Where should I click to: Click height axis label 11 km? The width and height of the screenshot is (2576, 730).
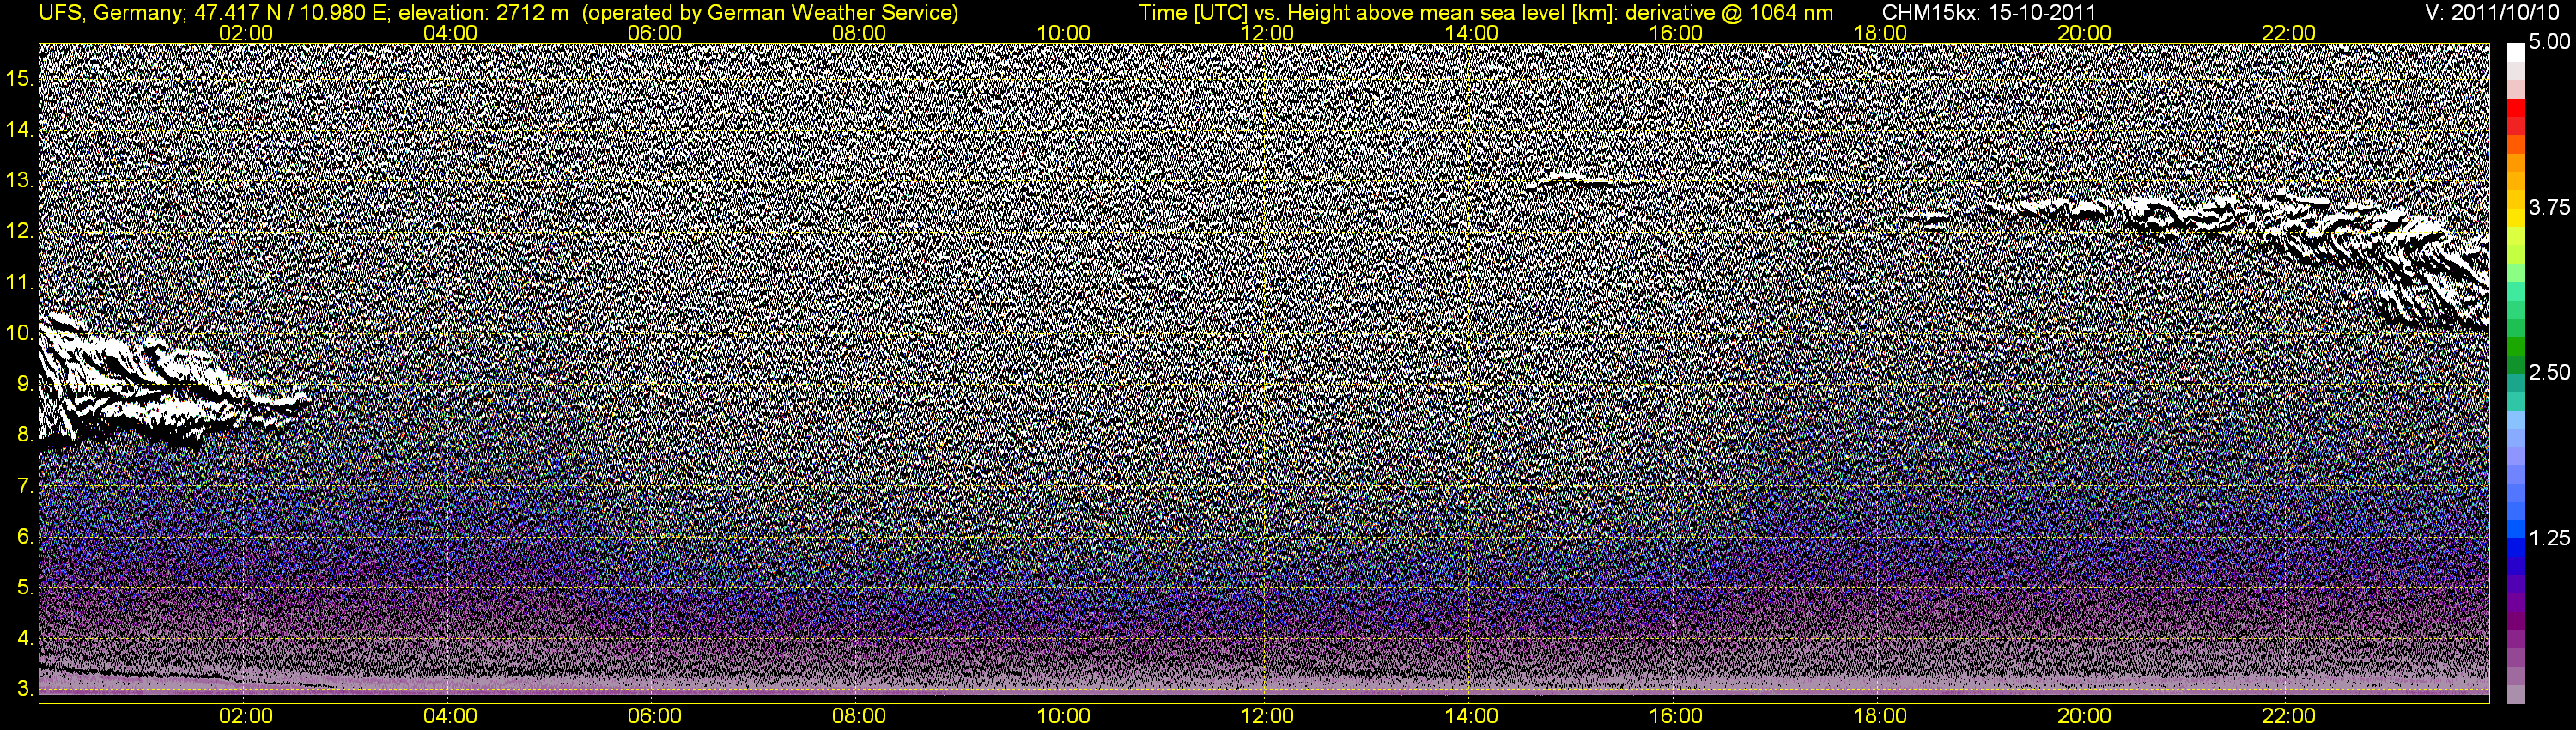[x=18, y=282]
